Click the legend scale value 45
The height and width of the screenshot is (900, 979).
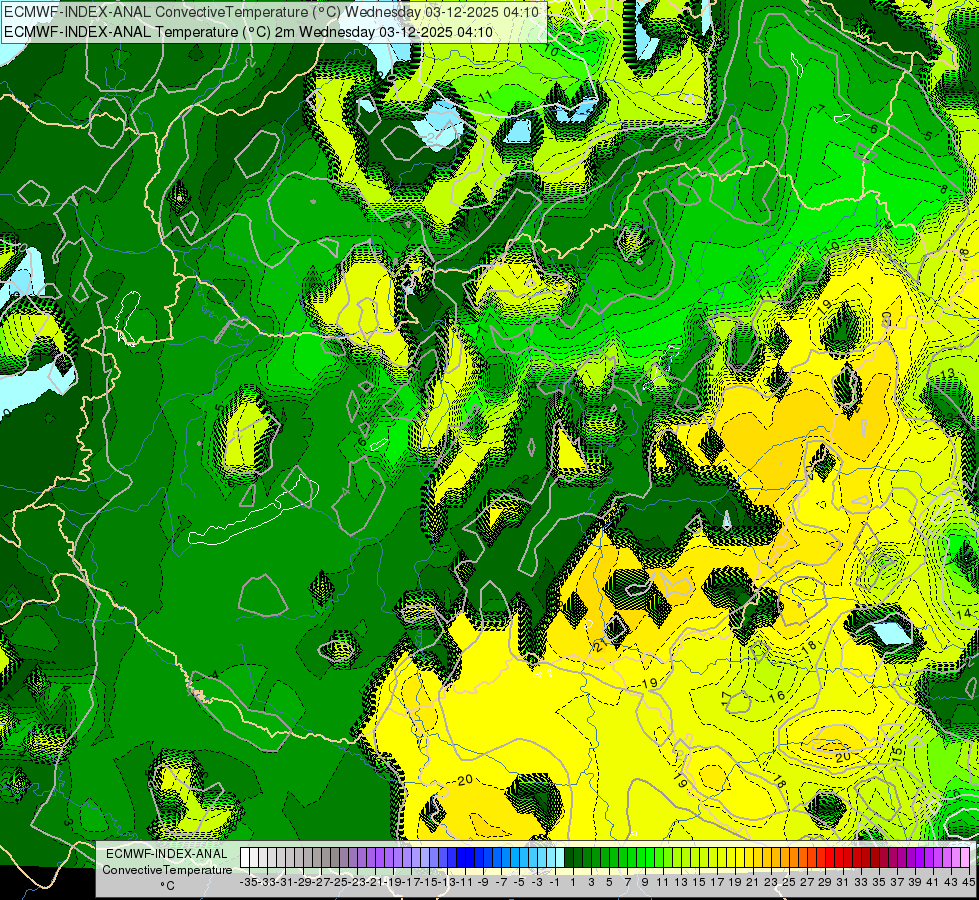(968, 882)
